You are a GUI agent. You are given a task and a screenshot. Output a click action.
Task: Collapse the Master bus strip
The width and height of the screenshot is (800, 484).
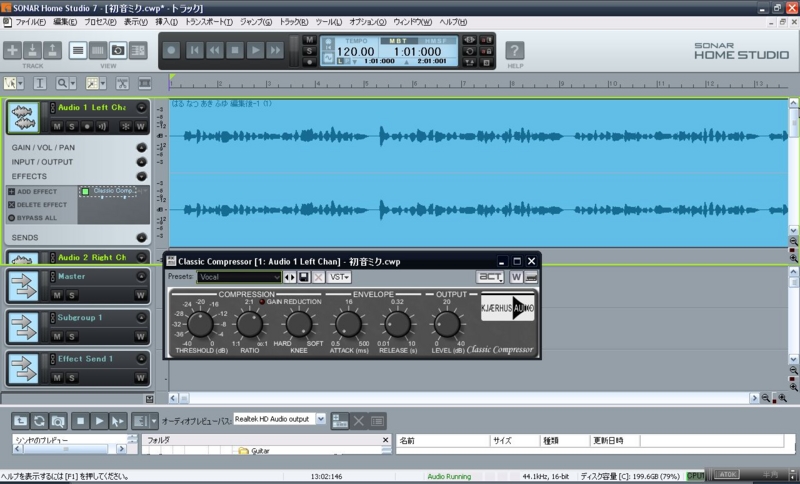pyautogui.click(x=141, y=276)
